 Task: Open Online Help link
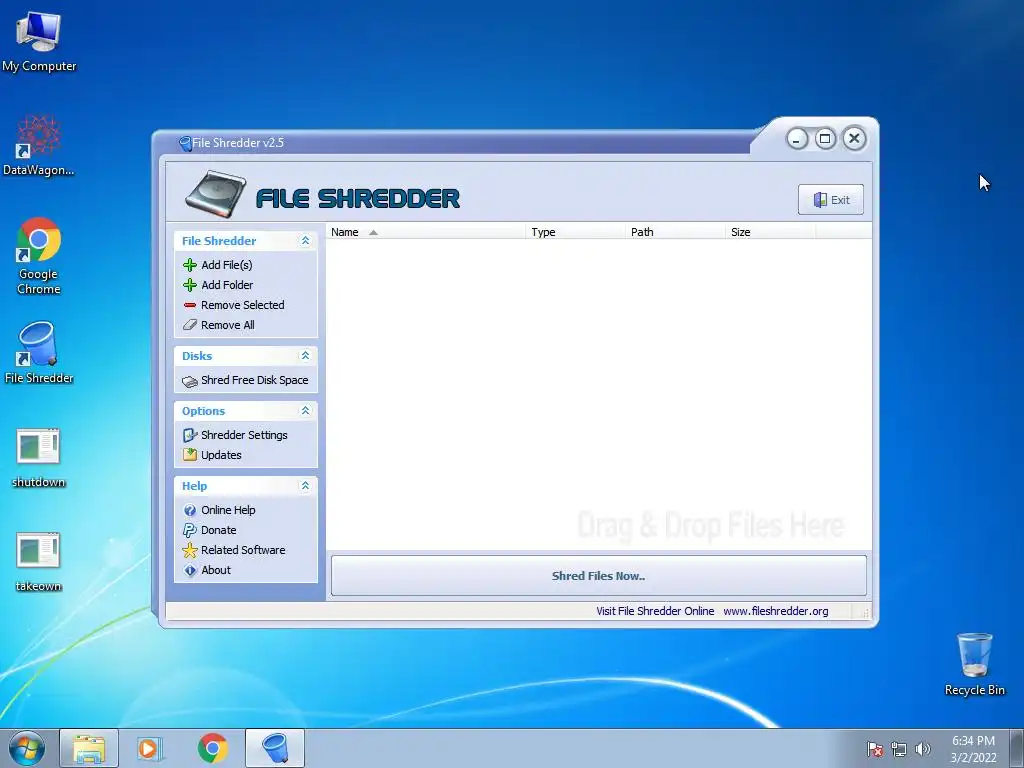pos(228,510)
